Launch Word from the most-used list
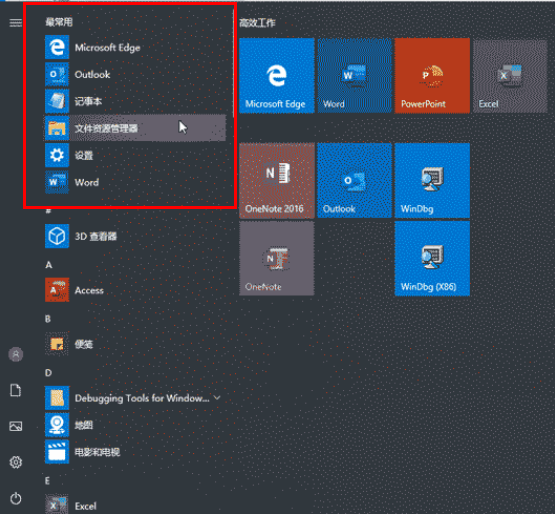The height and width of the screenshot is (514, 555). tap(135, 182)
